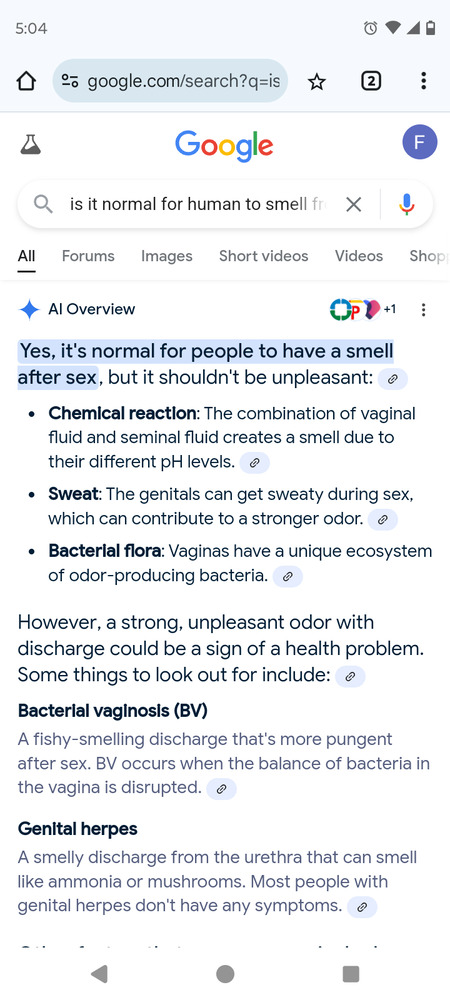Select the Videos tab
Viewport: 450px width, 1000px height.
click(359, 256)
